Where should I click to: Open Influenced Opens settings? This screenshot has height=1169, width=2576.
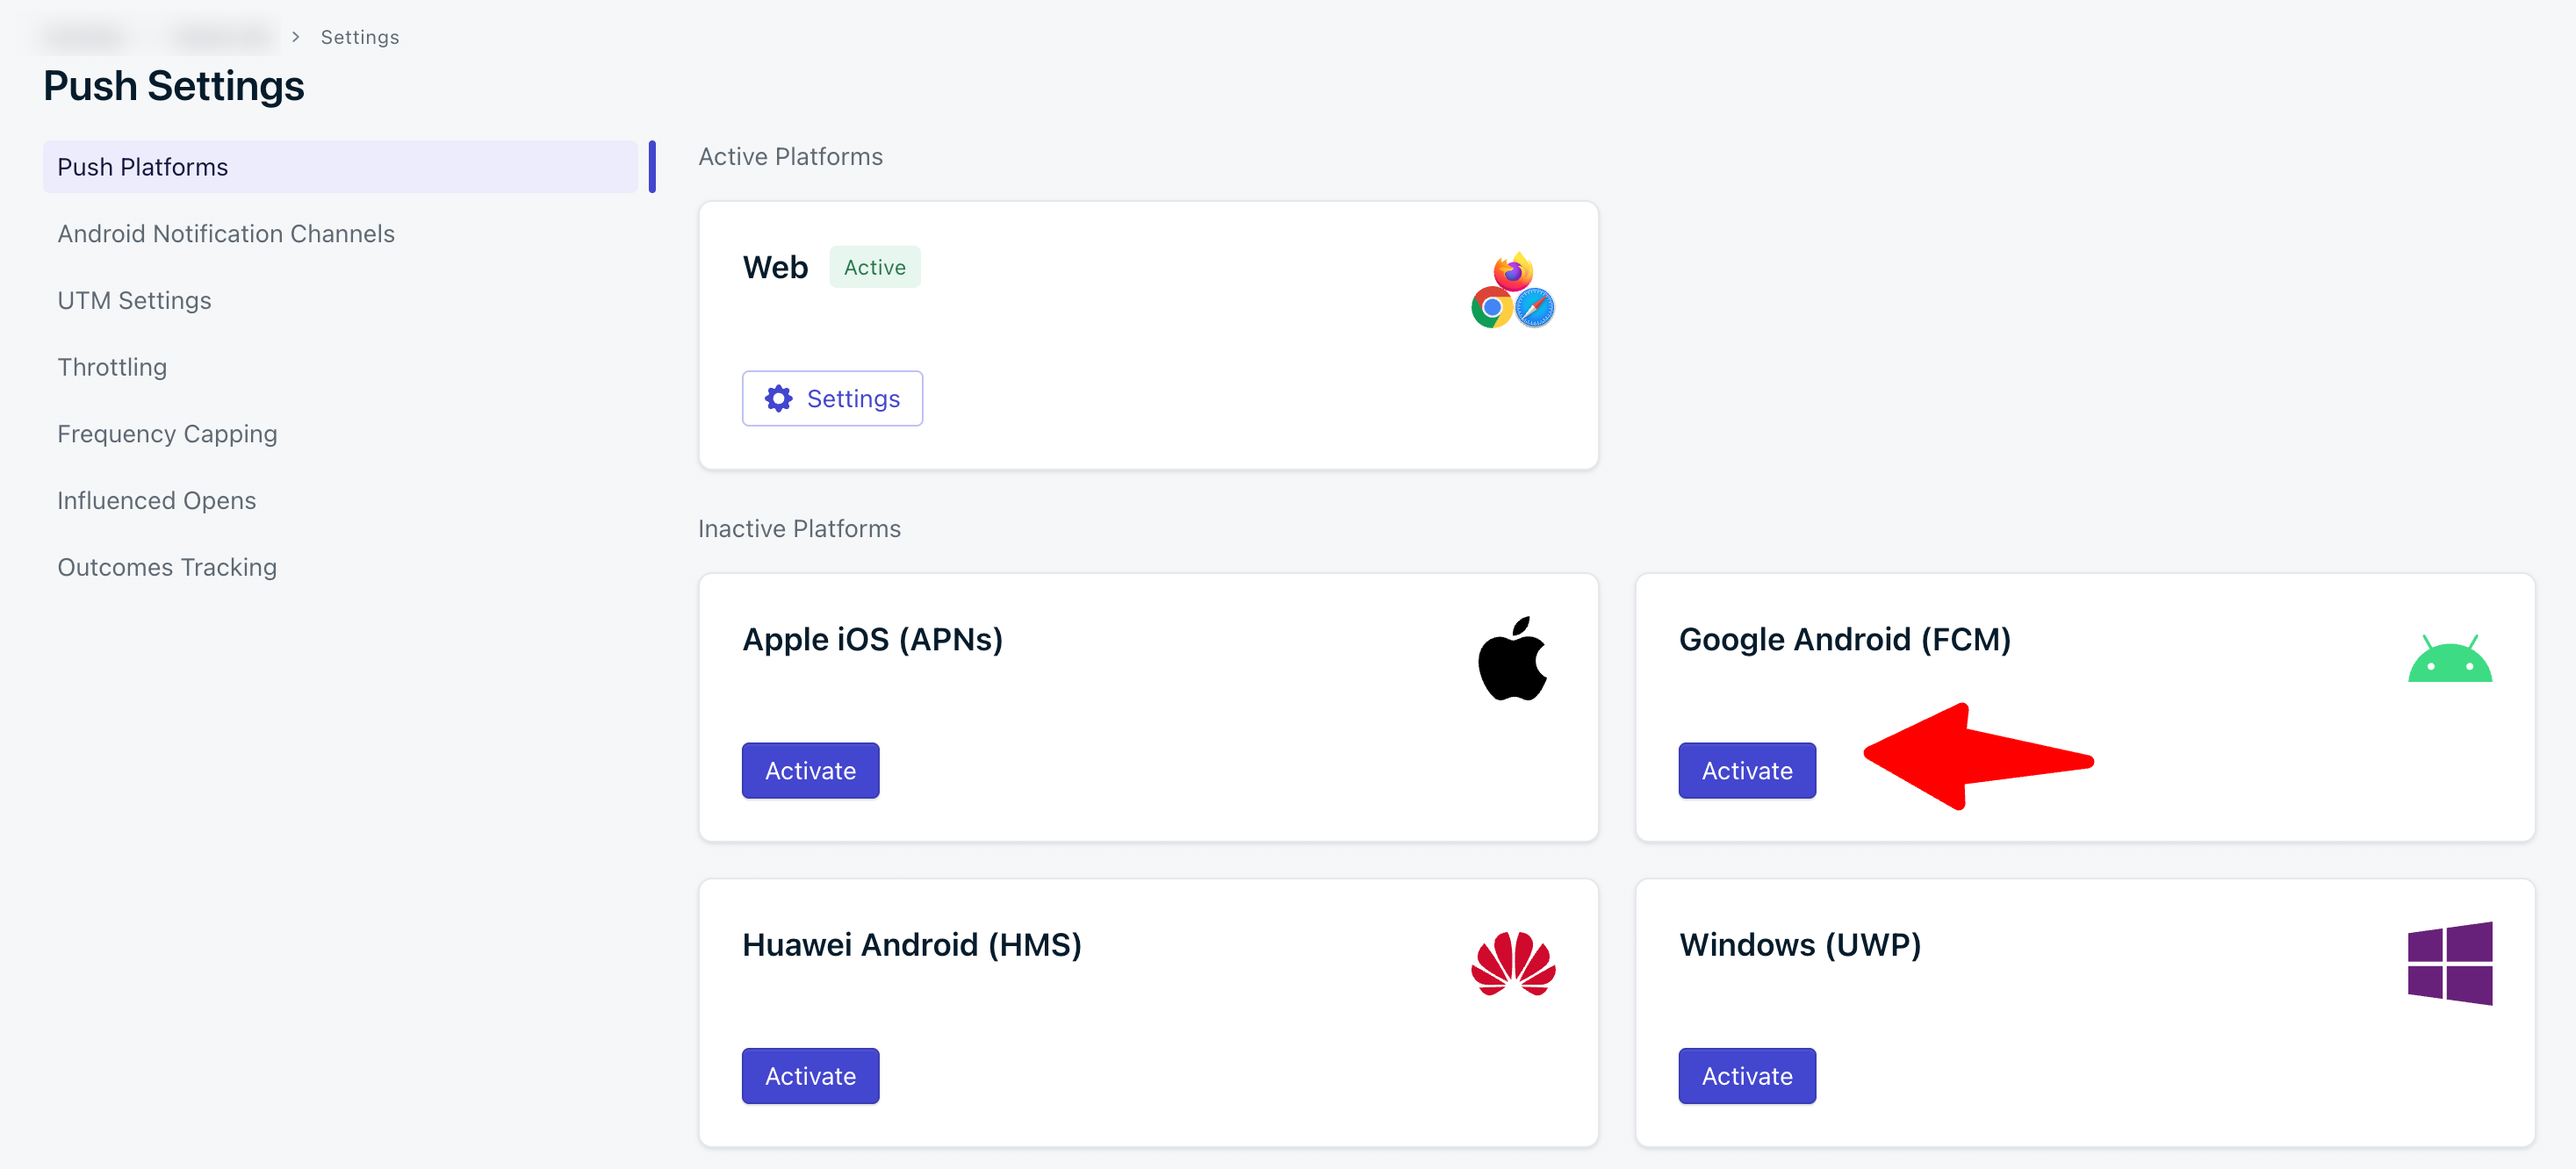pos(156,501)
